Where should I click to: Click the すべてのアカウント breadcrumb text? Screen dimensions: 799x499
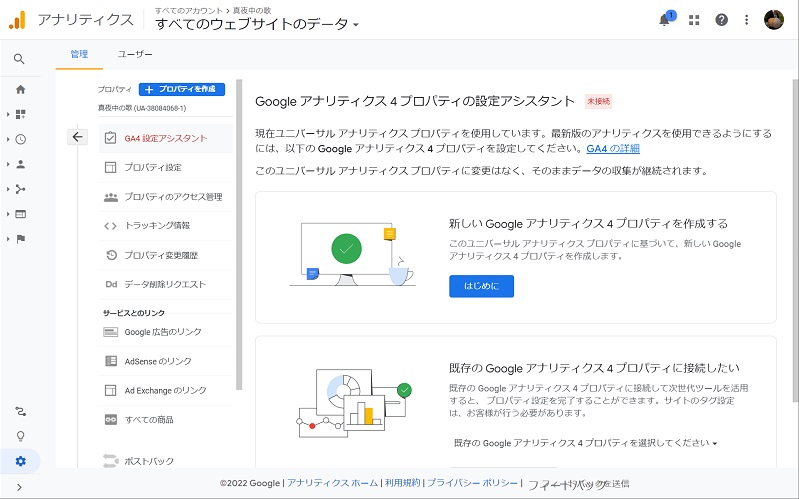tap(189, 10)
